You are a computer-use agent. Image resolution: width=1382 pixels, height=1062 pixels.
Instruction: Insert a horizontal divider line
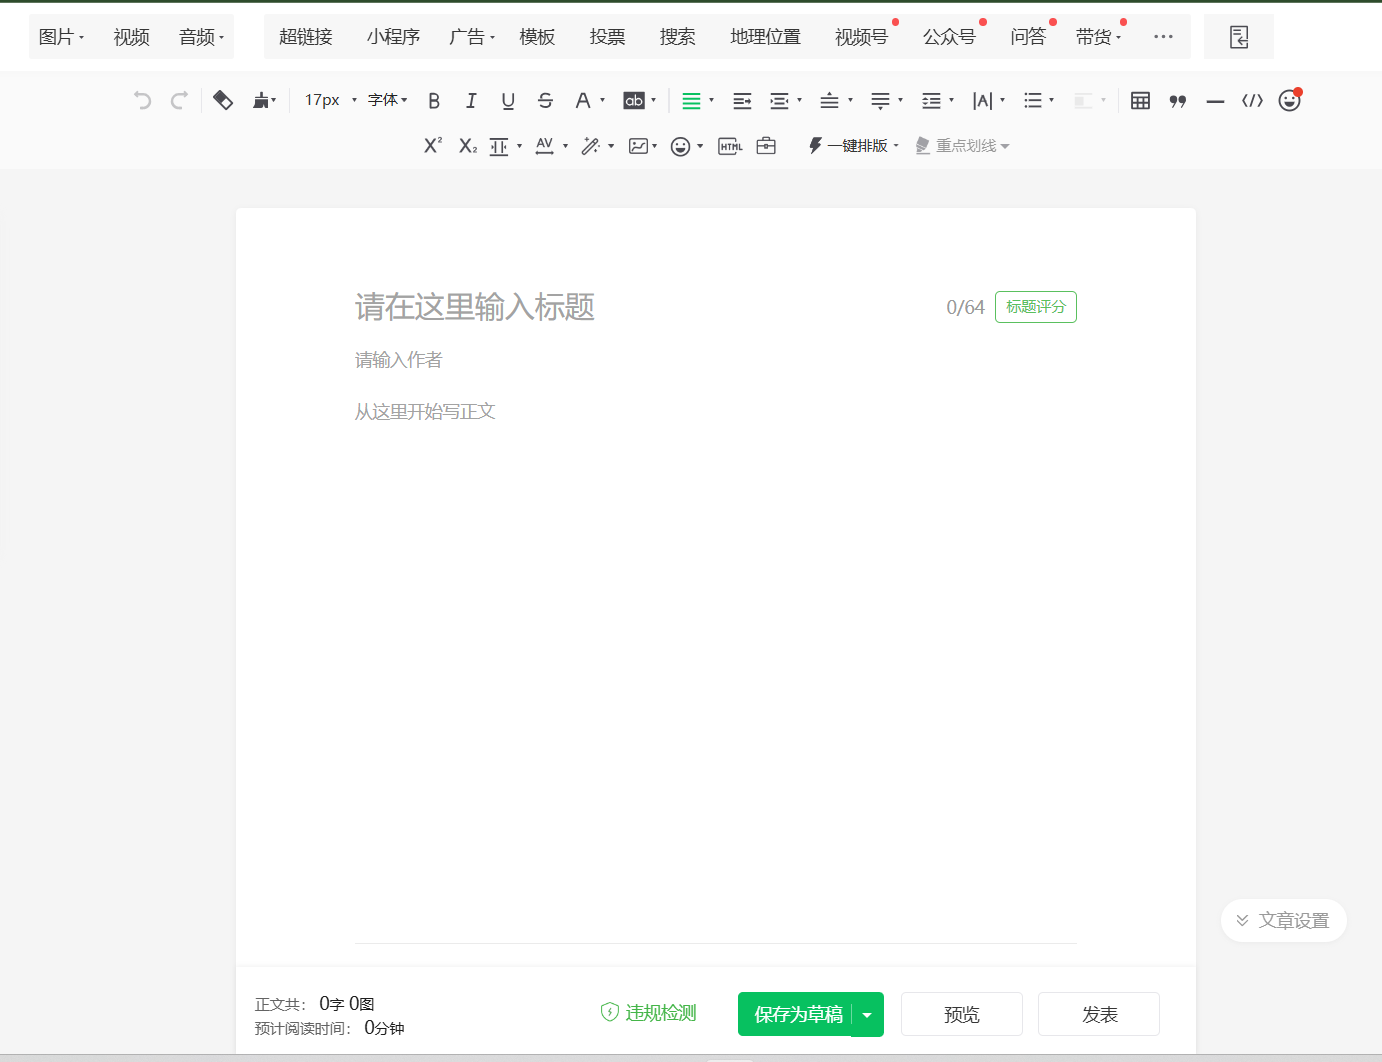tap(1215, 101)
